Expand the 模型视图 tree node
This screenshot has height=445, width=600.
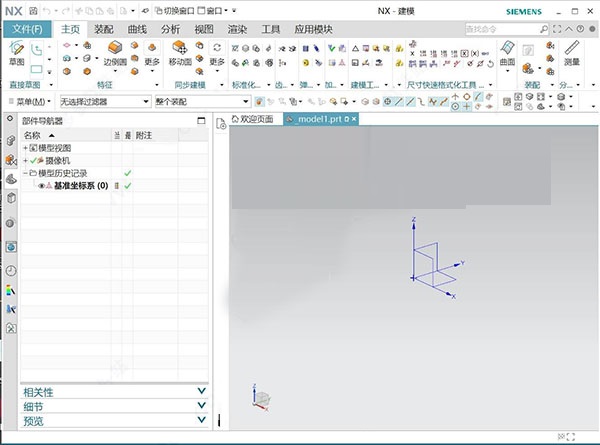(25, 148)
